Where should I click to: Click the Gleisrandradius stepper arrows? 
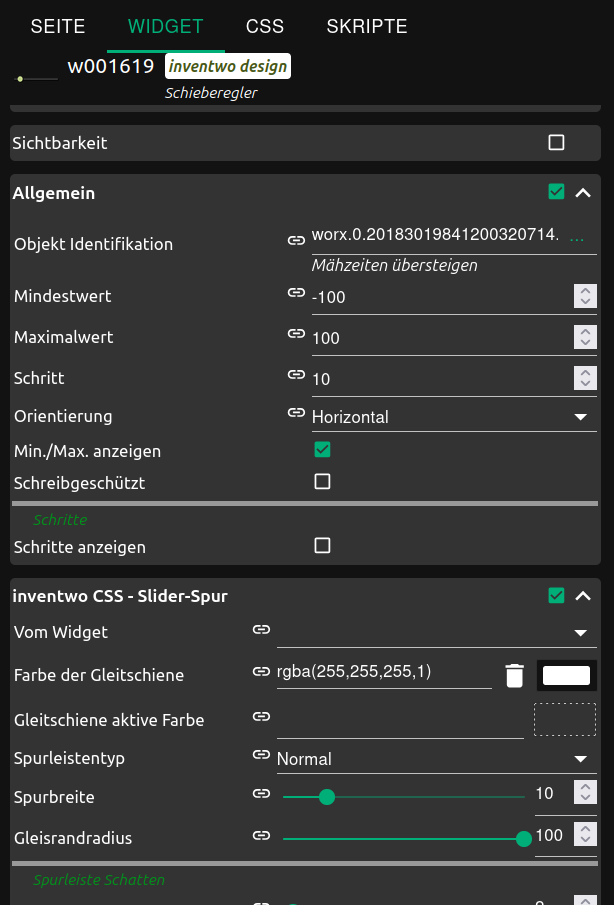click(x=585, y=833)
